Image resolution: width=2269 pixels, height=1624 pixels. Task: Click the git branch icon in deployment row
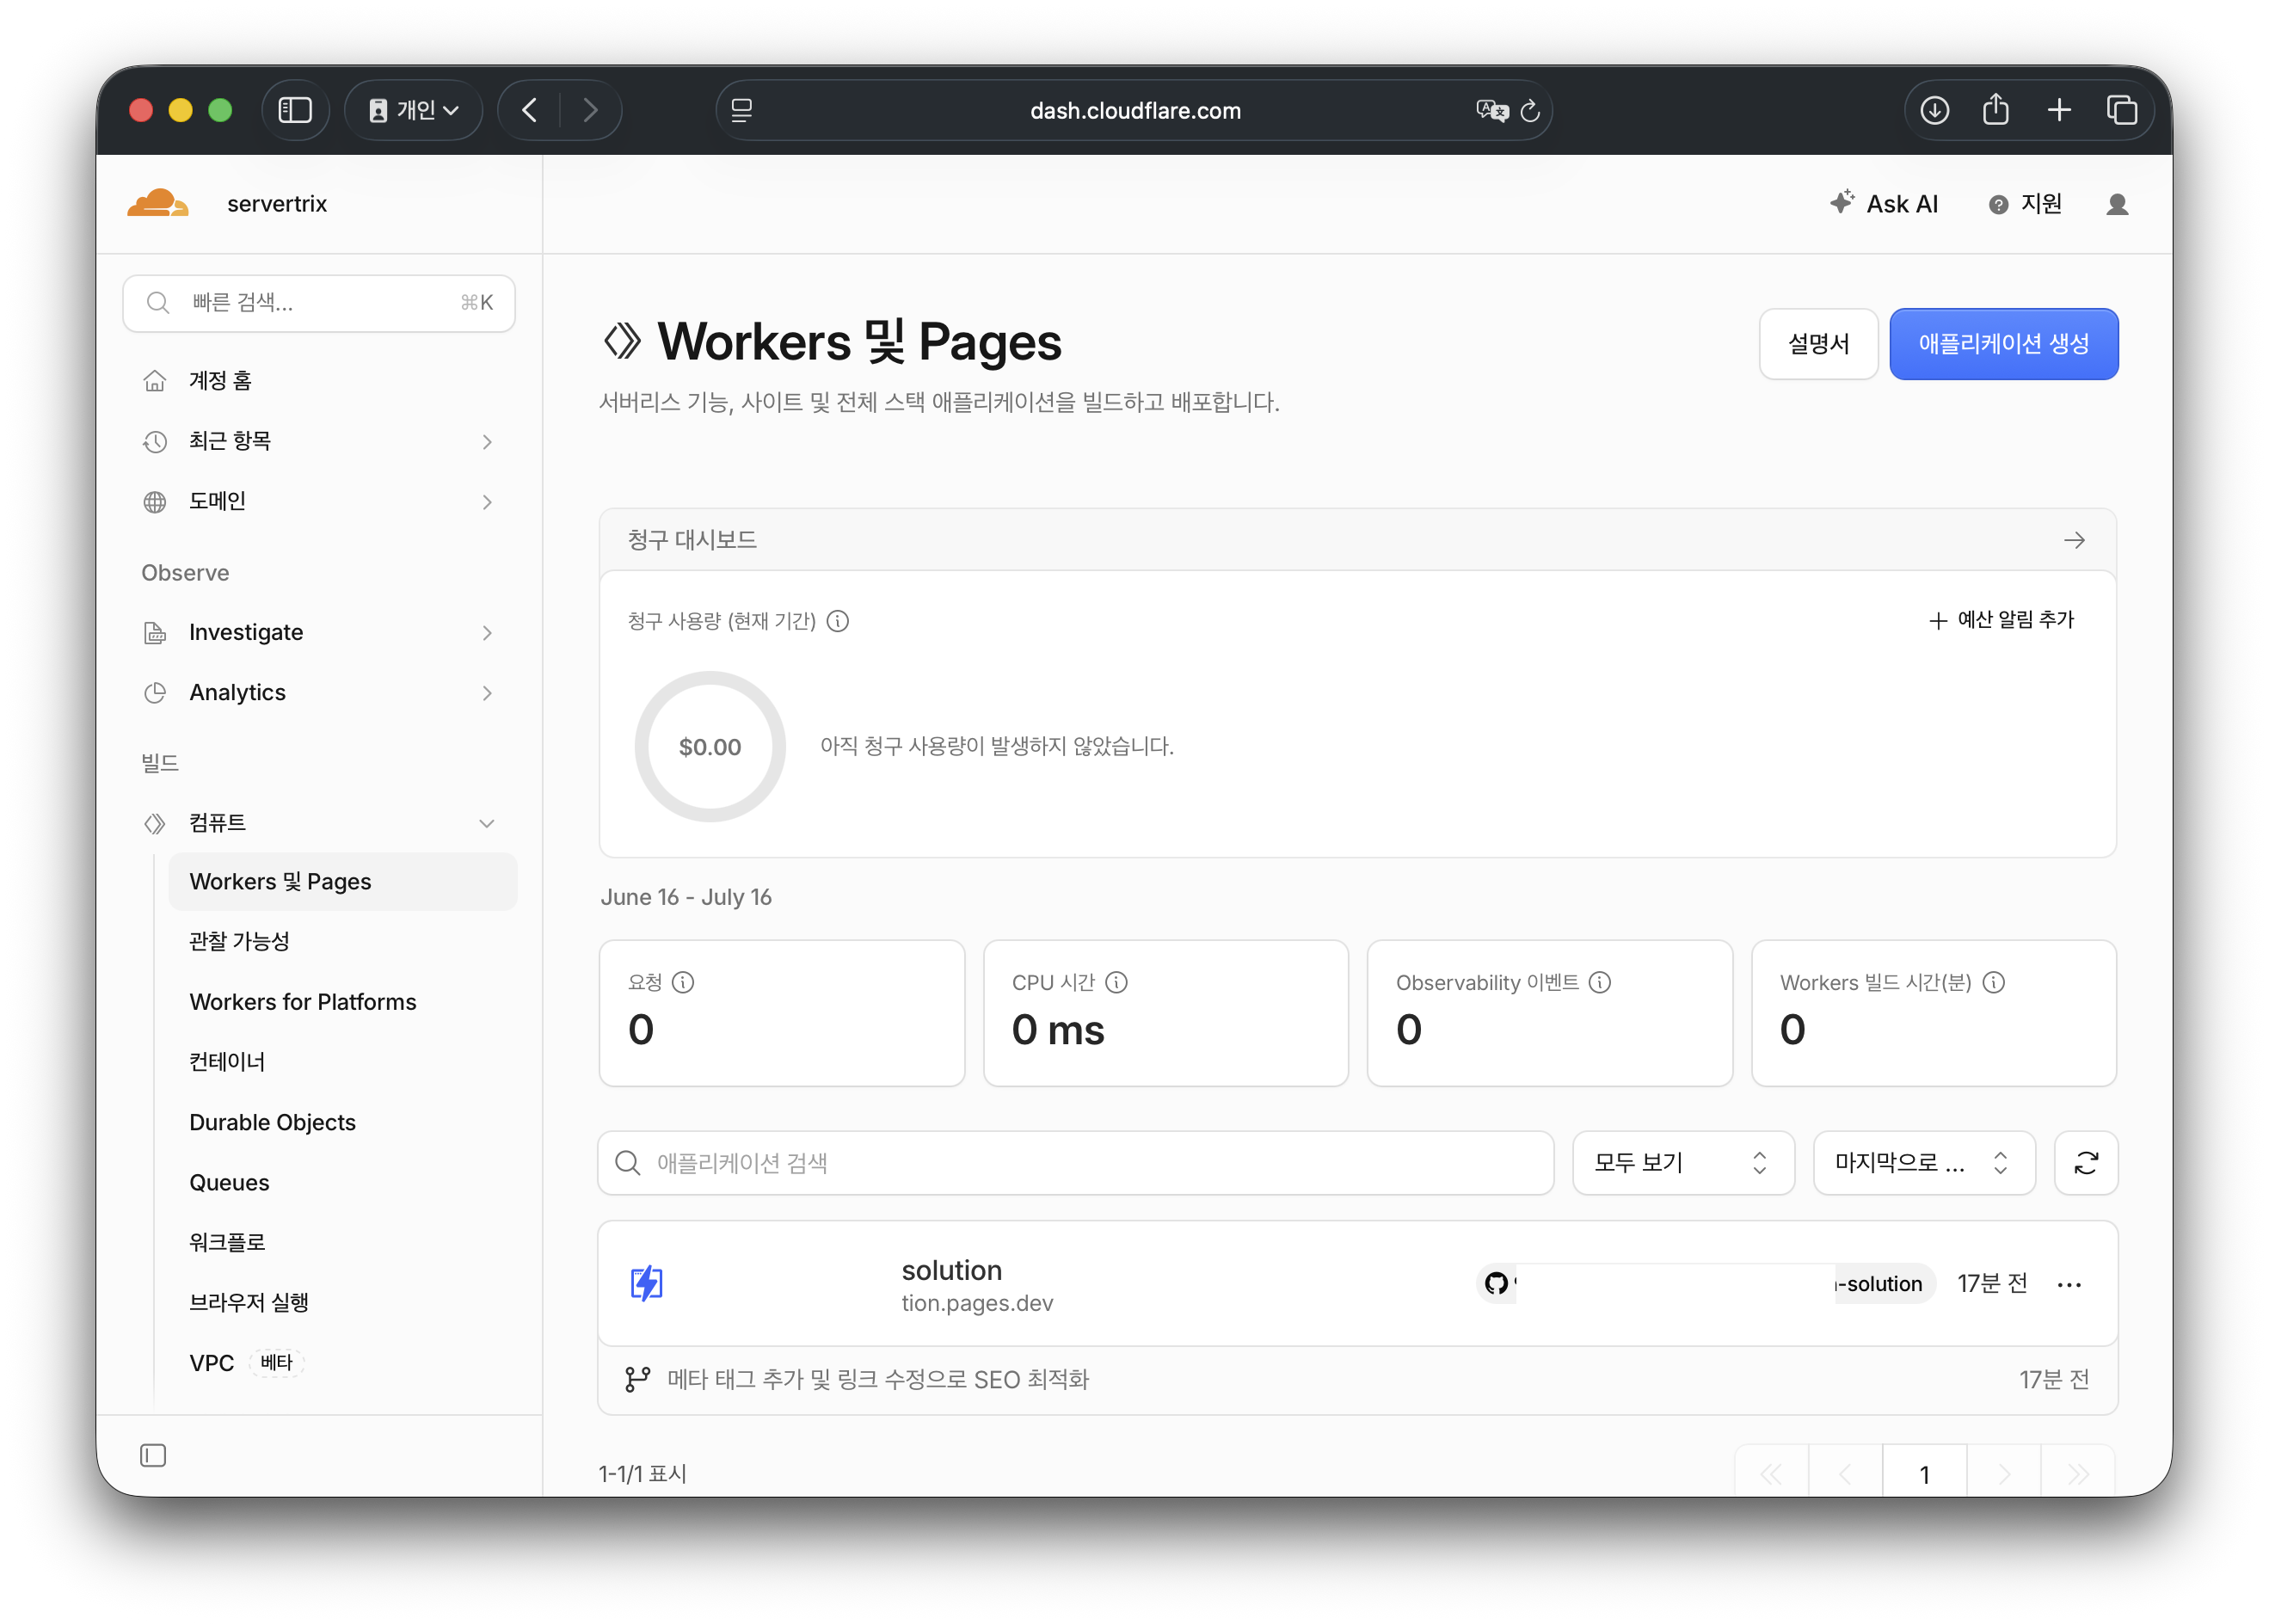pyautogui.click(x=637, y=1380)
